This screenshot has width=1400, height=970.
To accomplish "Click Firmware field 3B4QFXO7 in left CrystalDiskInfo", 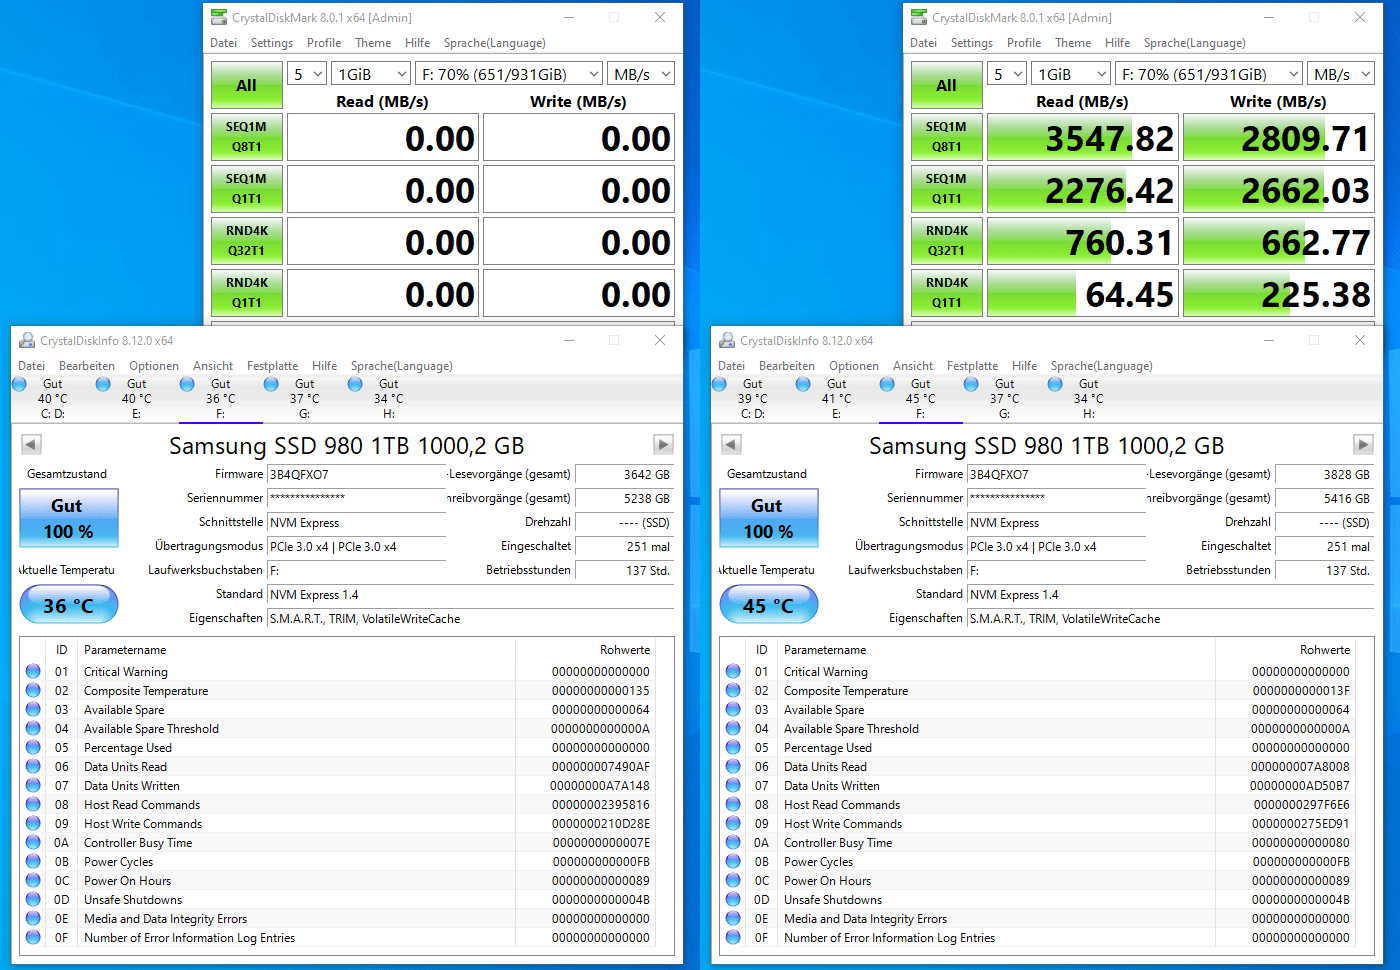I will 357,474.
